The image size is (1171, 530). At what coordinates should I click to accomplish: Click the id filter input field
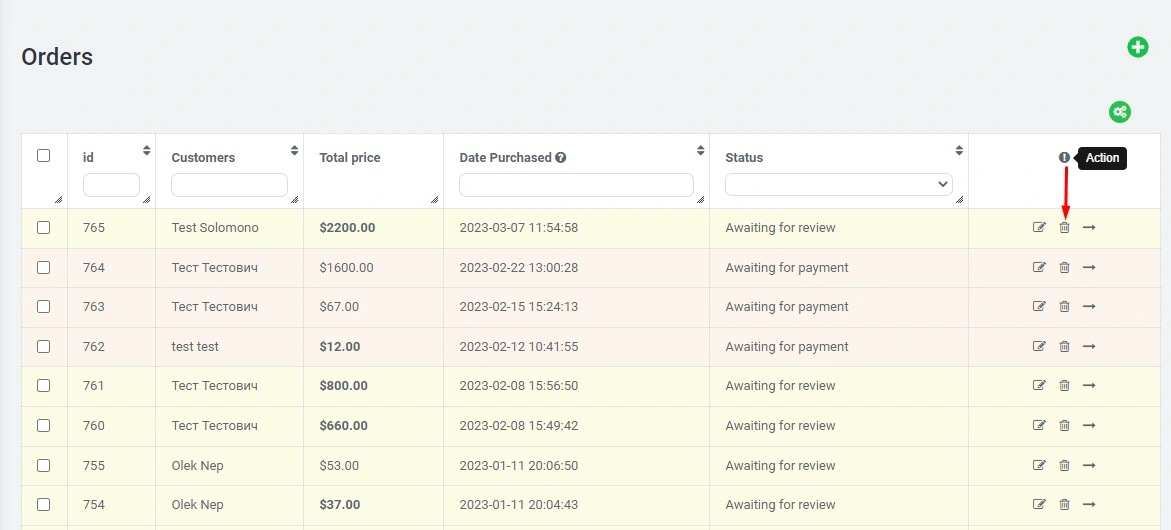coord(111,185)
